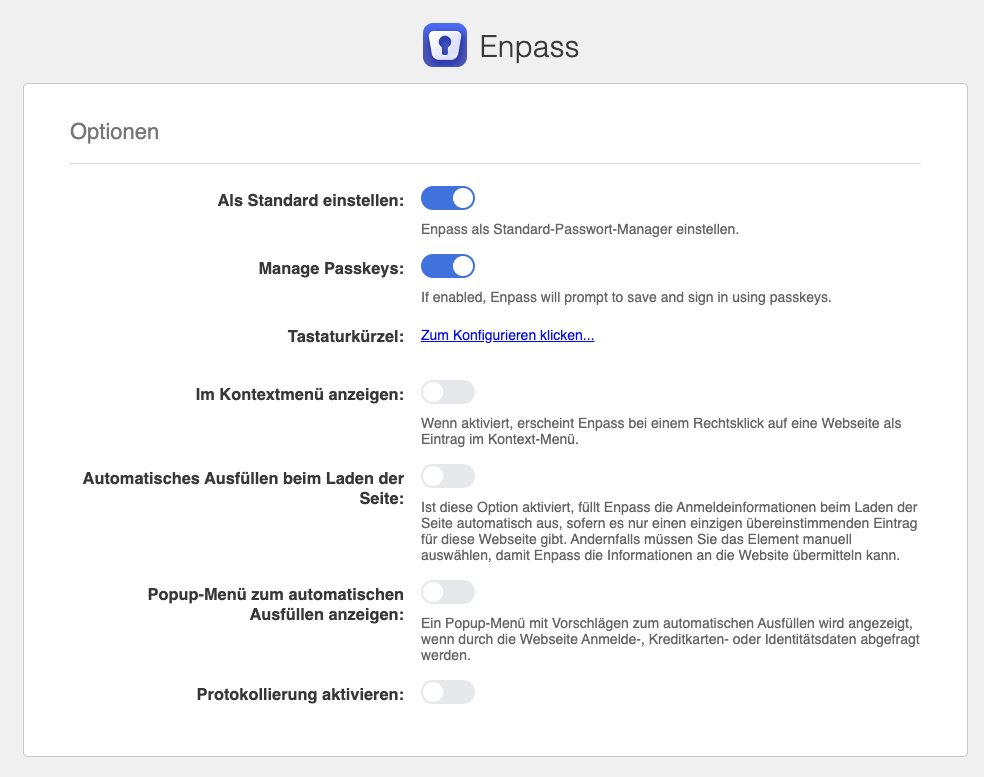Click the Rechtsklick context menu description
Viewport: 984px width, 777px height.
pos(660,431)
